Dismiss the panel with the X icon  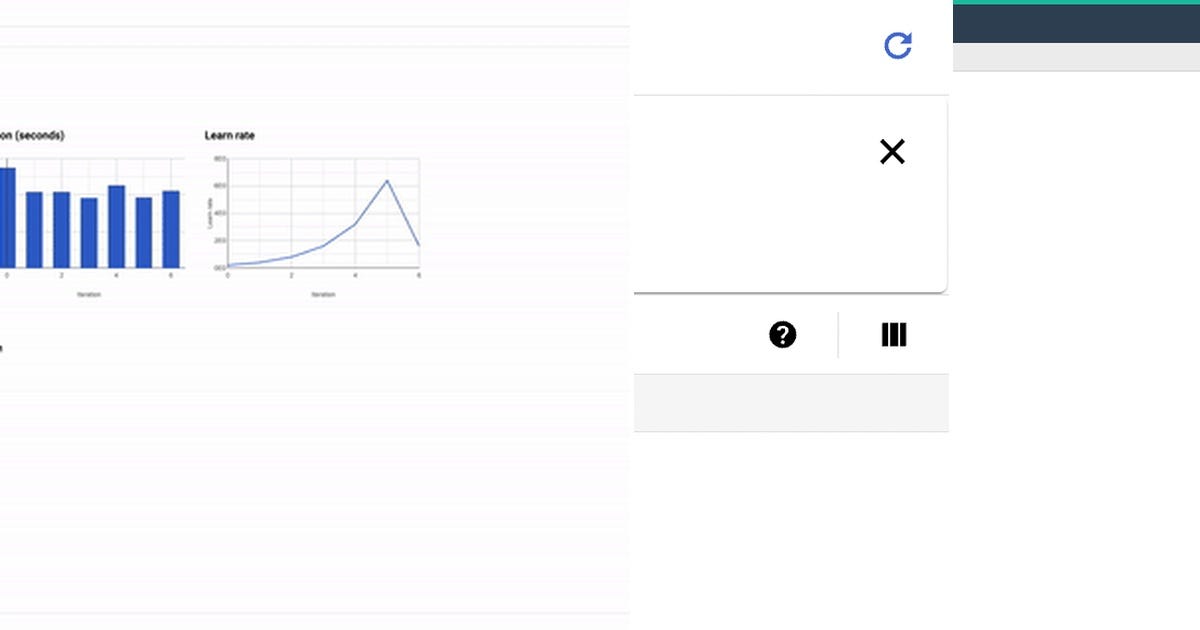tap(893, 152)
